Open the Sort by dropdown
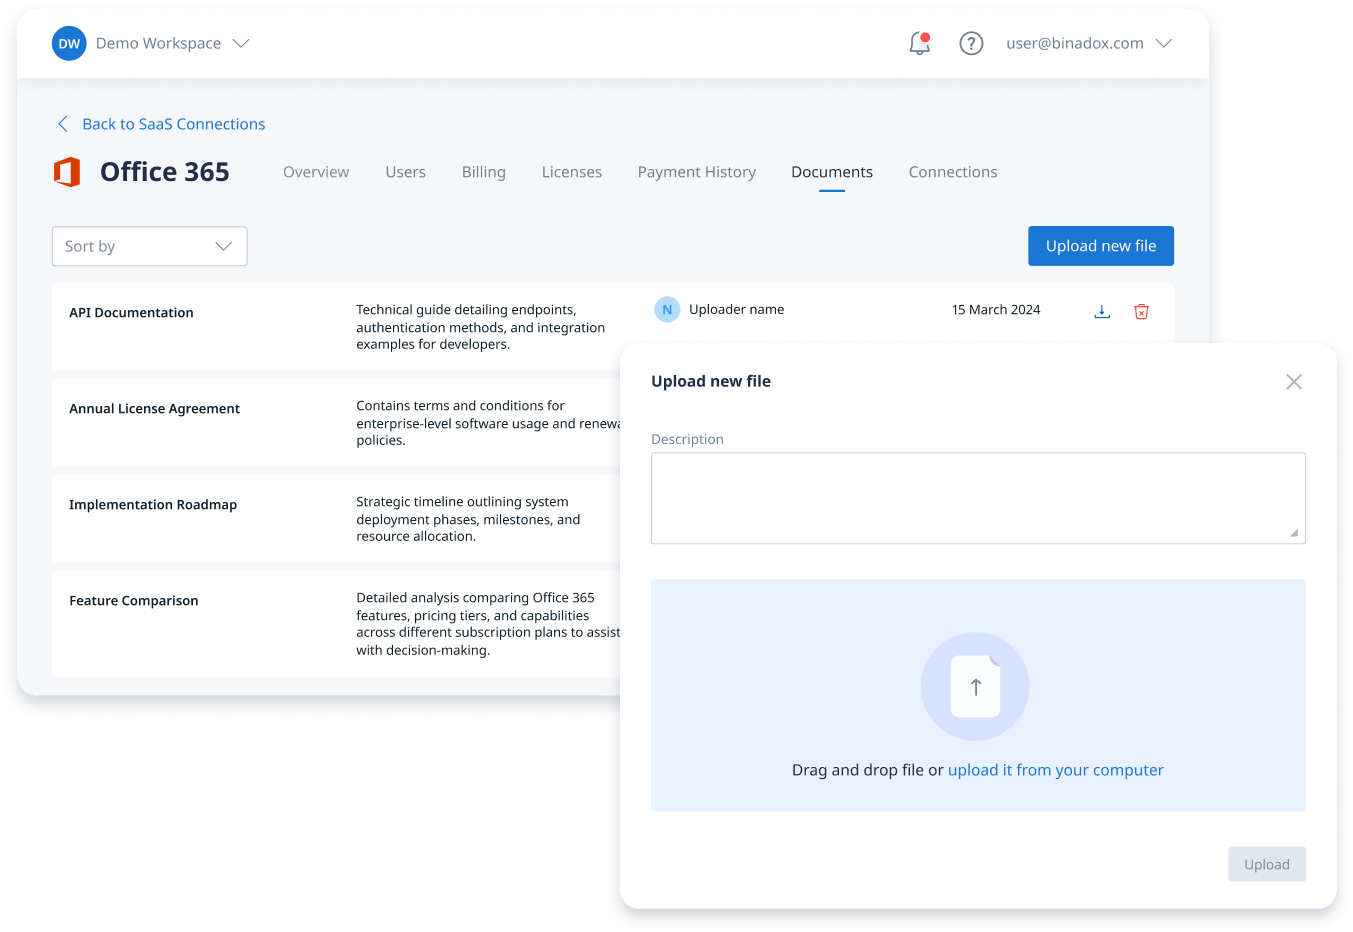Image resolution: width=1353 pixels, height=932 pixels. pyautogui.click(x=150, y=246)
